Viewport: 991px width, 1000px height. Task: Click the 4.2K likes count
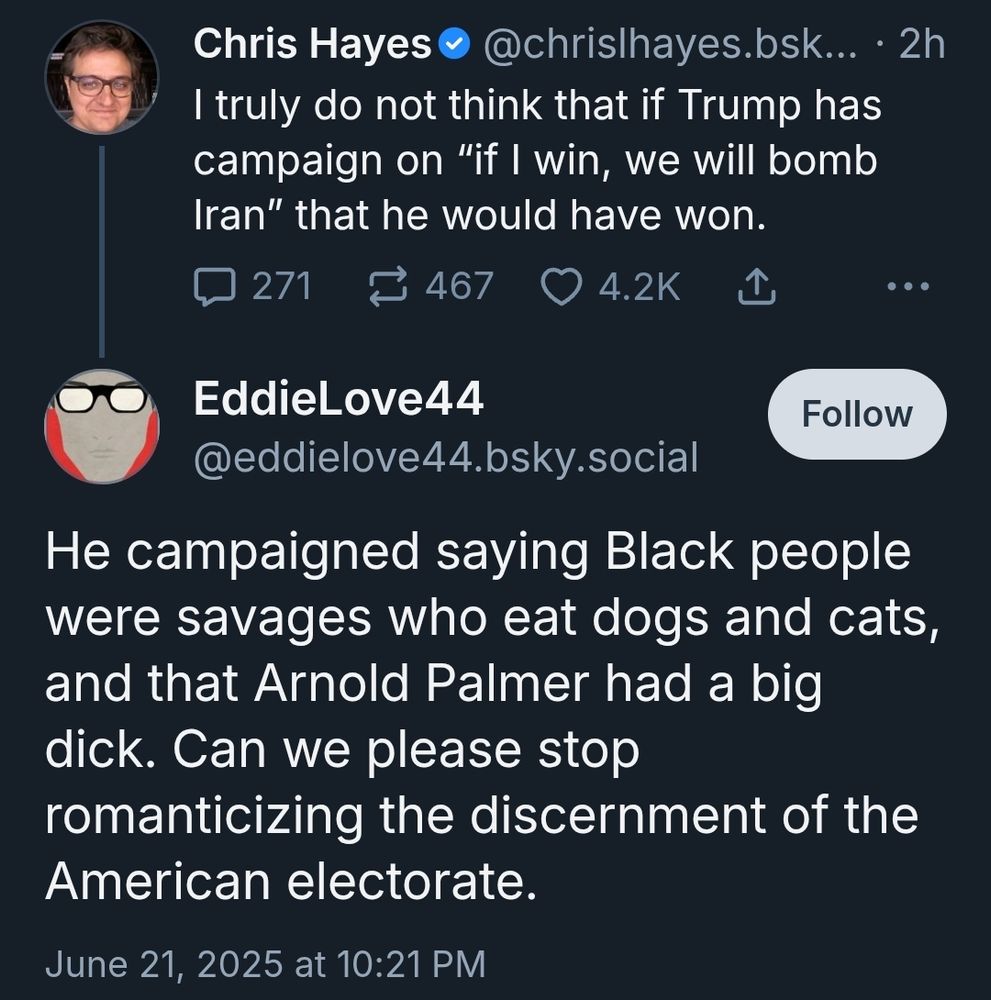pos(639,287)
